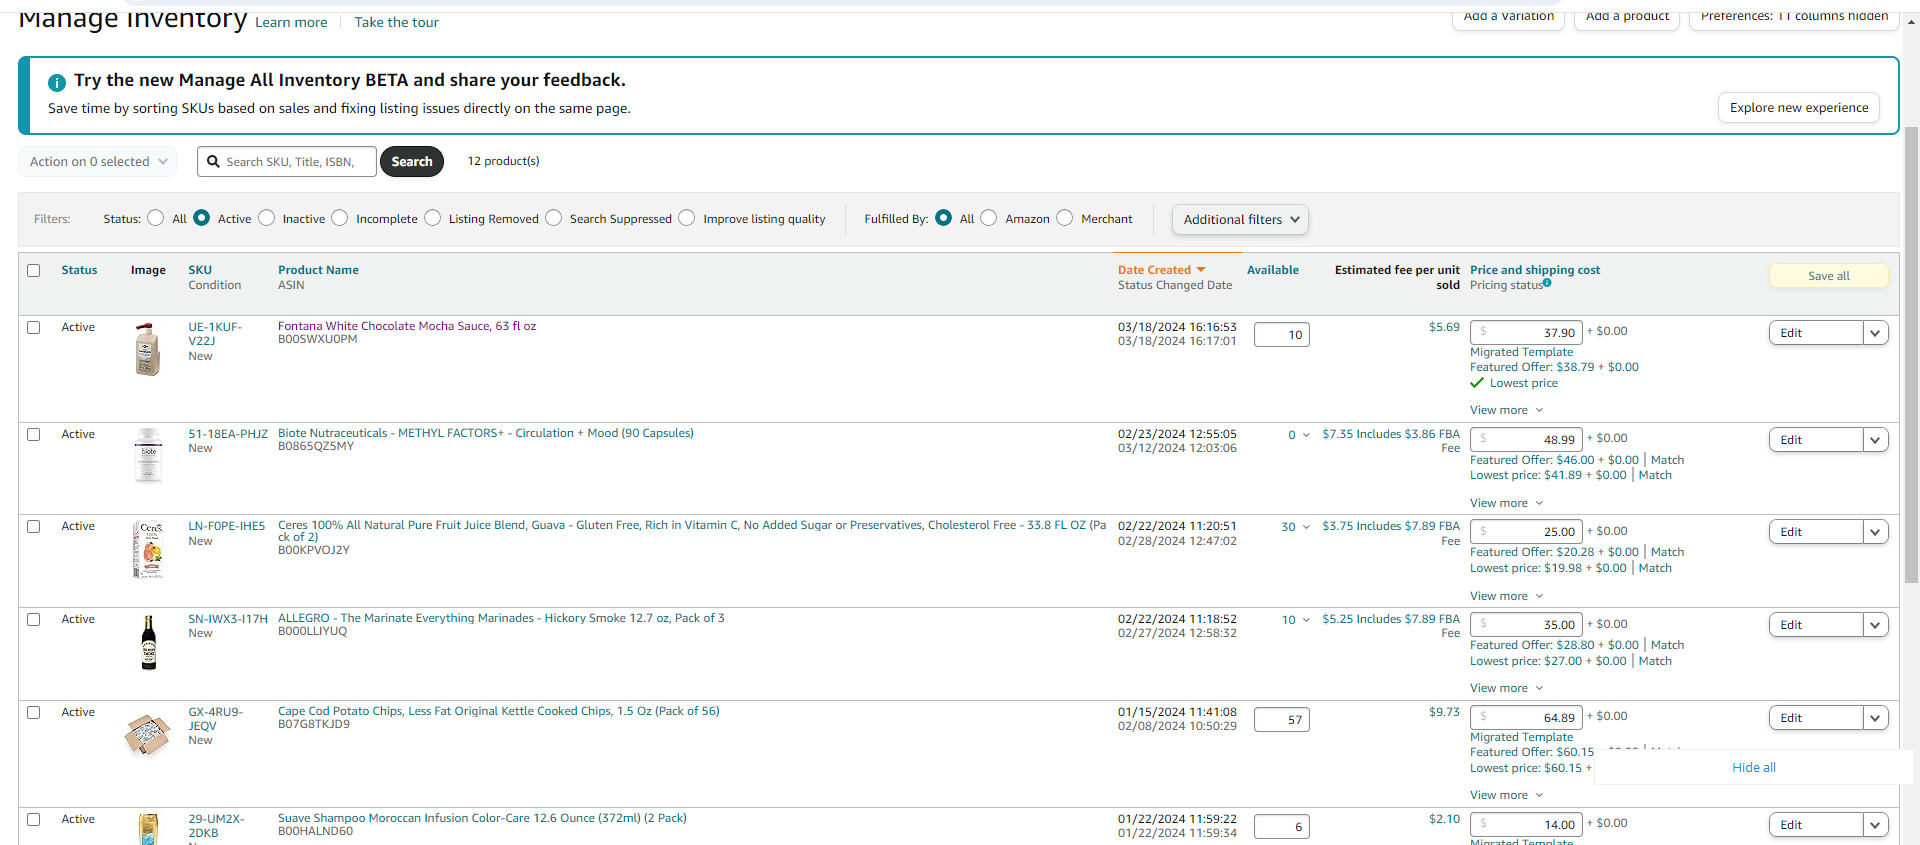
Task: Click Edit for Biote METHYL FACTORS+
Action: [1816, 440]
